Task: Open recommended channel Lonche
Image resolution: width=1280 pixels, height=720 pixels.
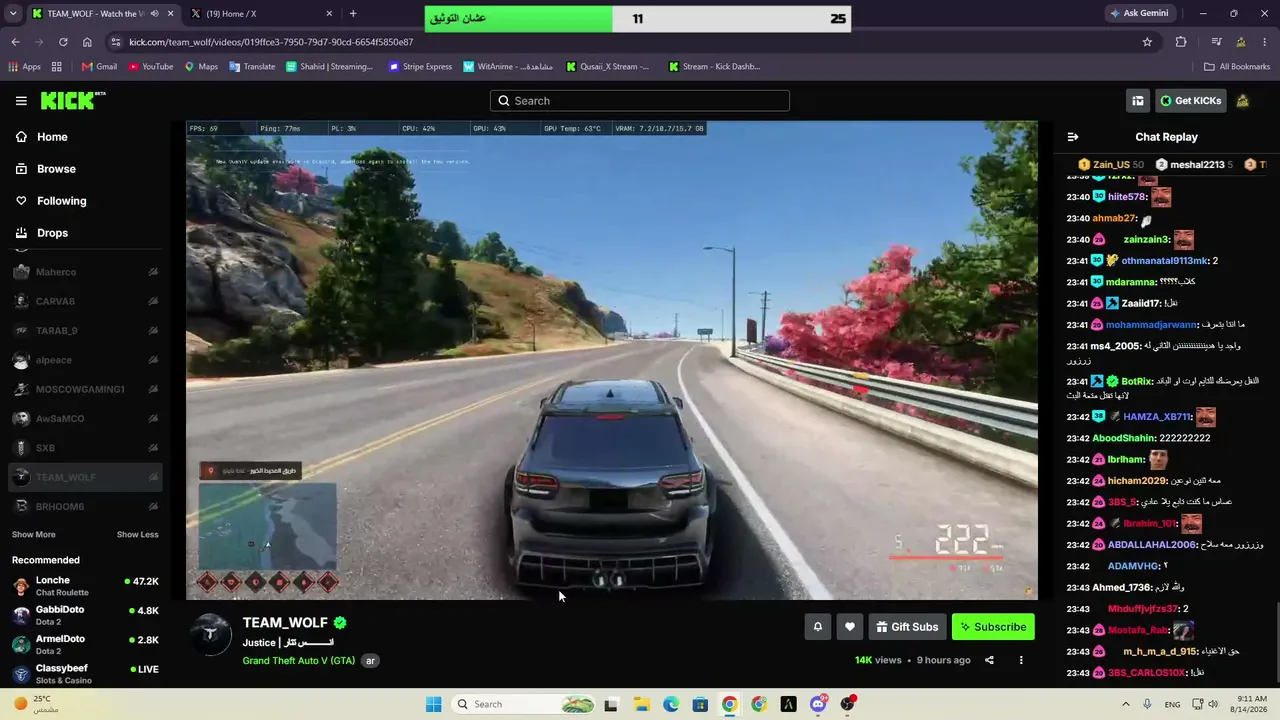Action: pos(86,586)
